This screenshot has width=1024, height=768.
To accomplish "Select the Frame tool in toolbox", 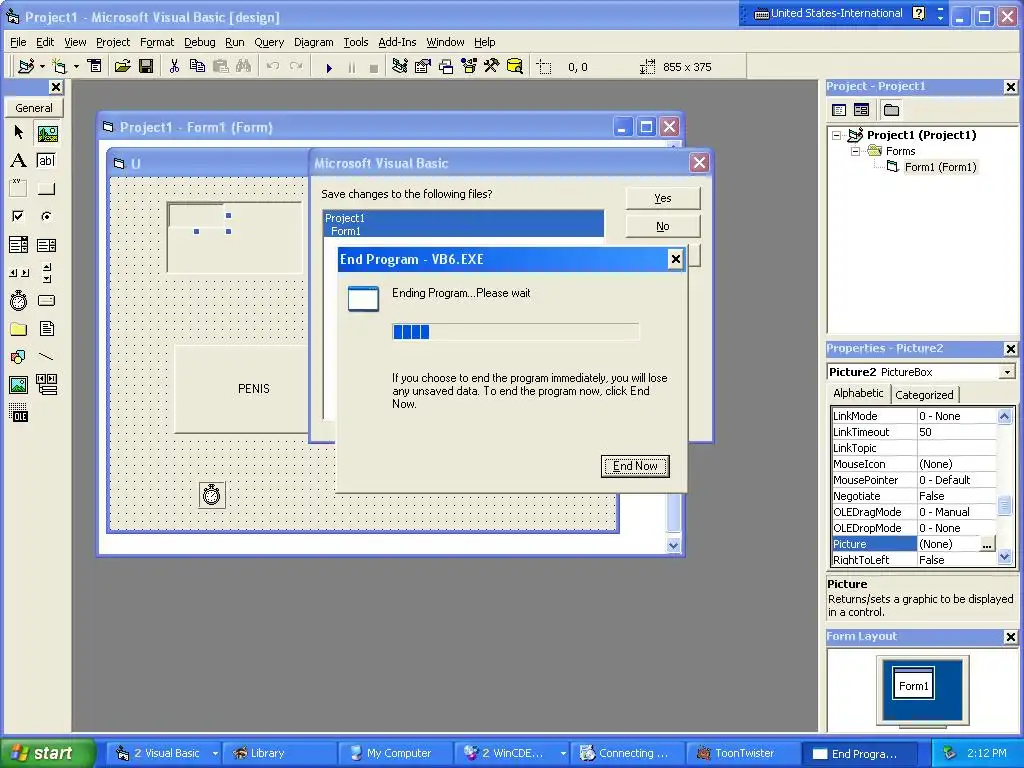I will click(18, 189).
